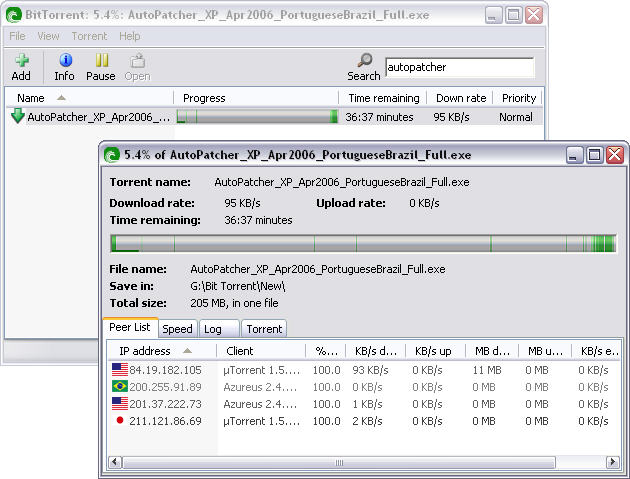Sort peers by the Client column header

click(x=261, y=351)
